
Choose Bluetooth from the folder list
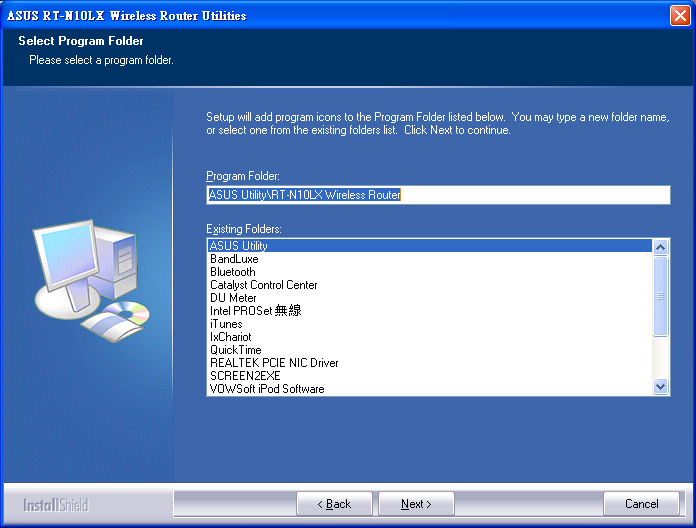tap(430, 272)
